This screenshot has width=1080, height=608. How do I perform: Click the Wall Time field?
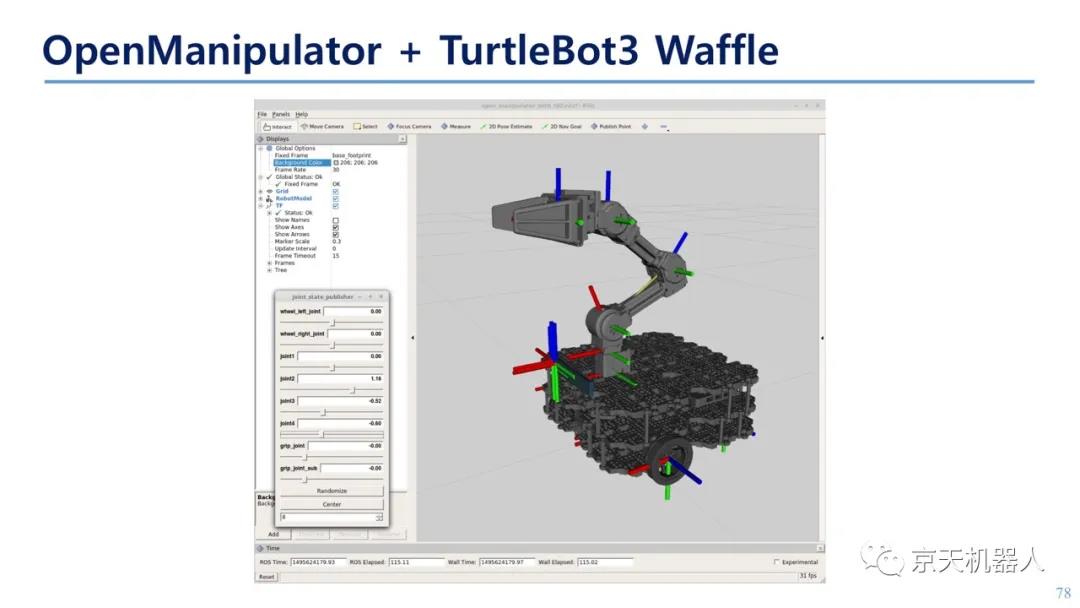(507, 563)
